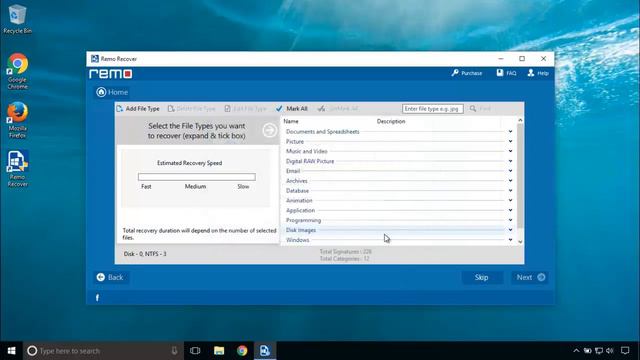Viewport: 640px width, 360px height.
Task: Expand Documents and Spreadsheets category
Action: pyautogui.click(x=510, y=131)
